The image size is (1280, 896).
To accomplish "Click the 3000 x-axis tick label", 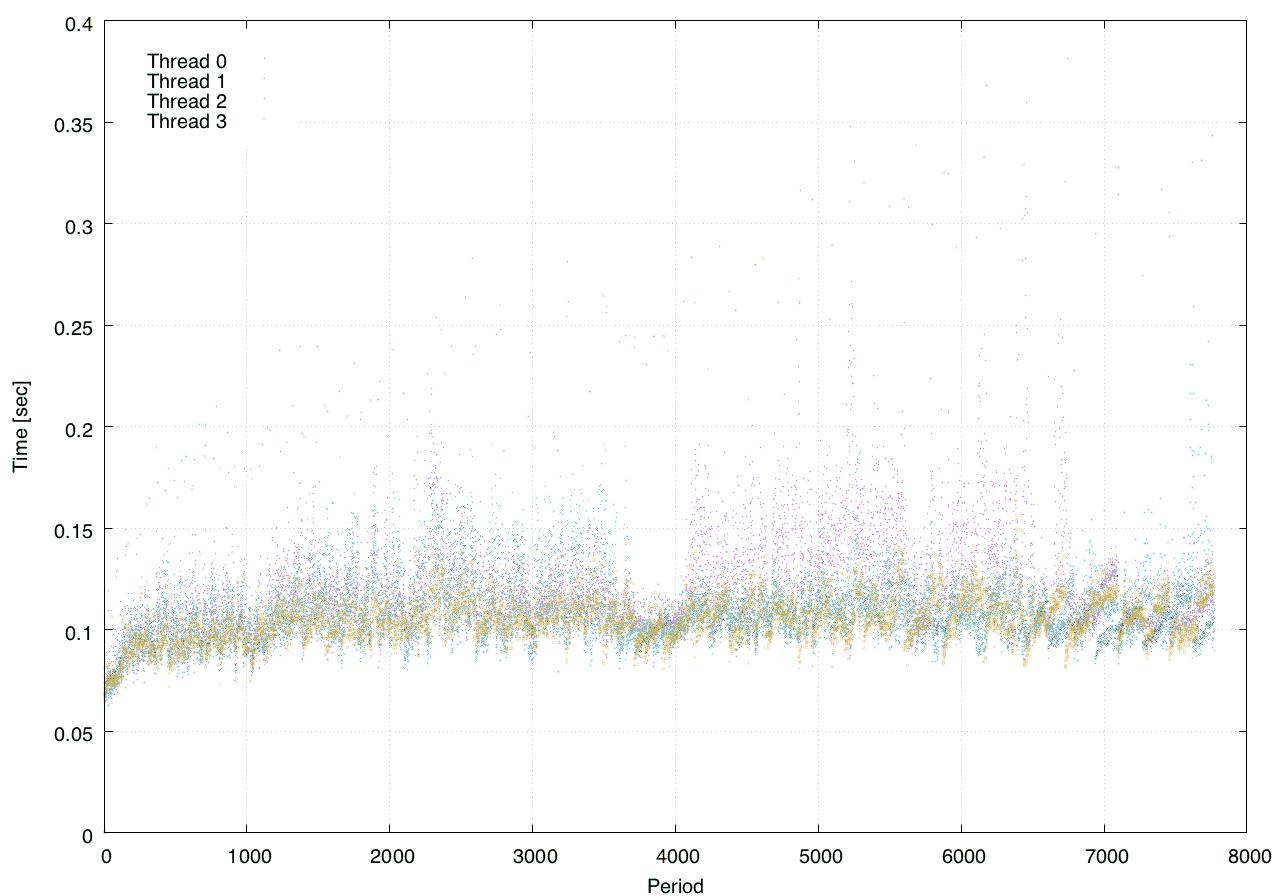I will 533,857.
